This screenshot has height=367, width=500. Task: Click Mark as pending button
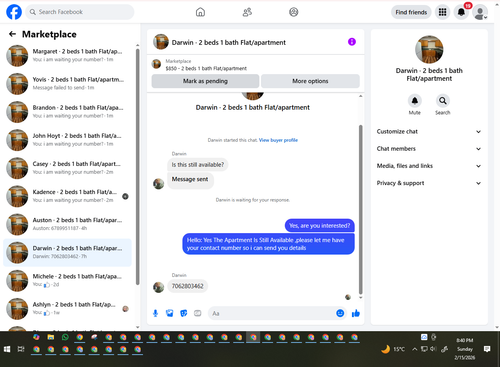tap(205, 81)
